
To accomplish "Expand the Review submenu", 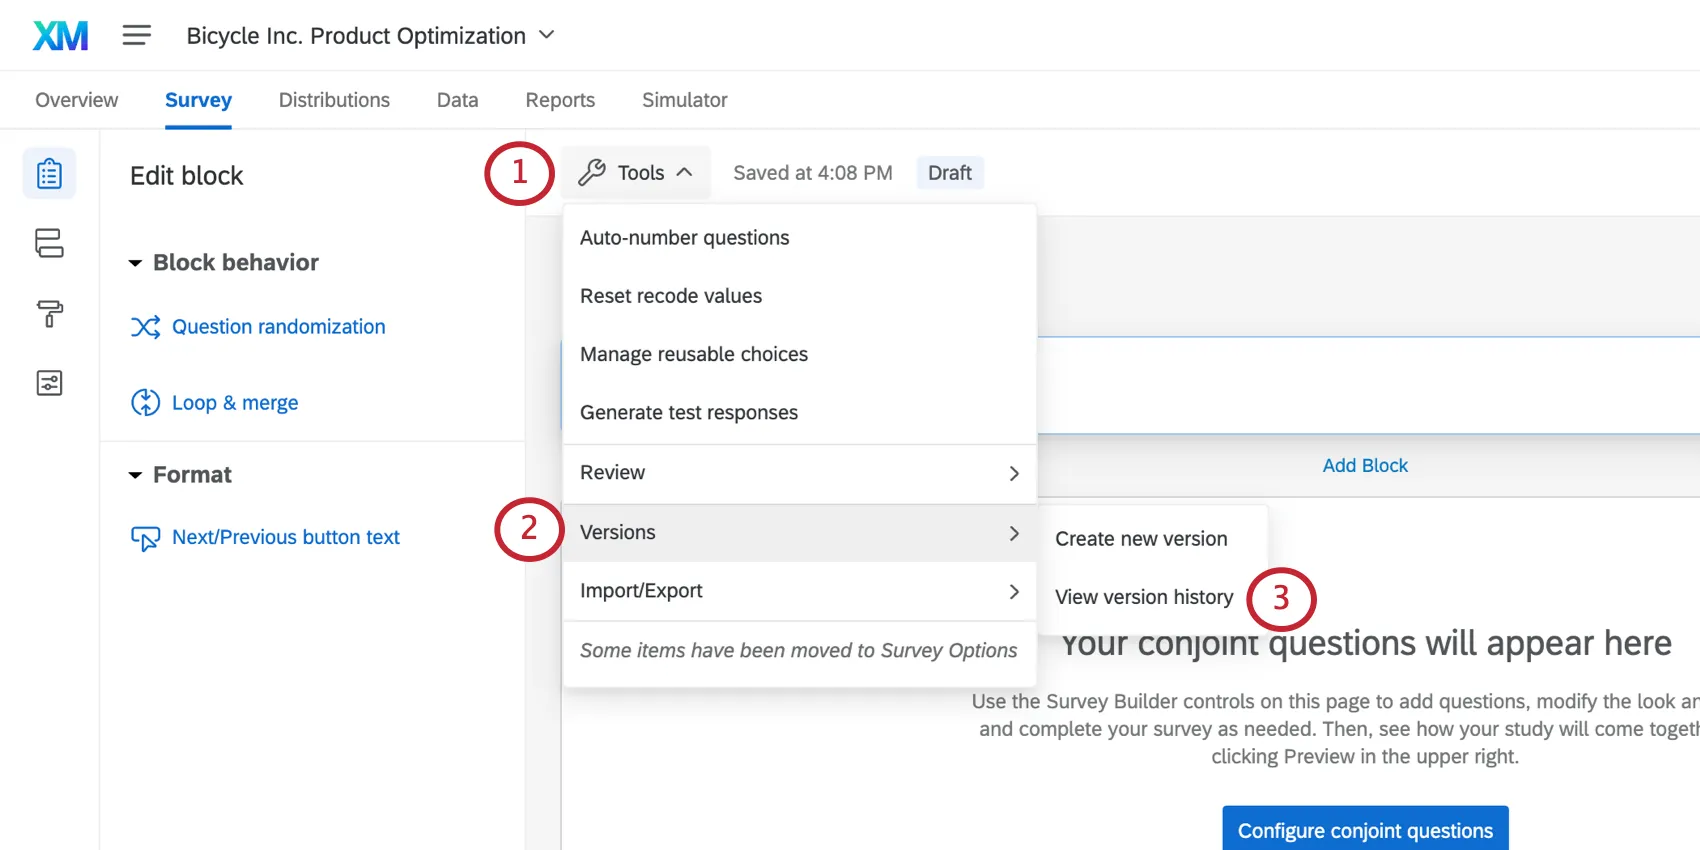I will (799, 473).
